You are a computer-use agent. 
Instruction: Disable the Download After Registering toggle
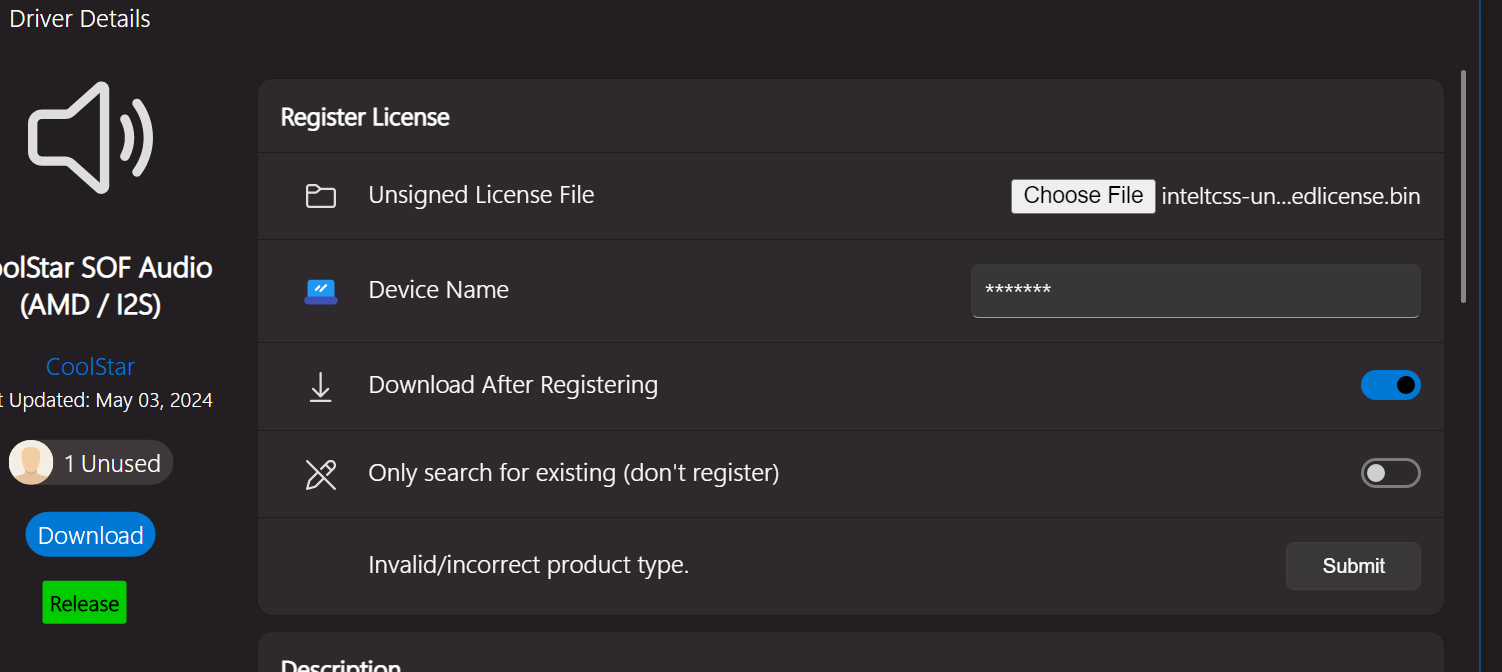[x=1390, y=385]
